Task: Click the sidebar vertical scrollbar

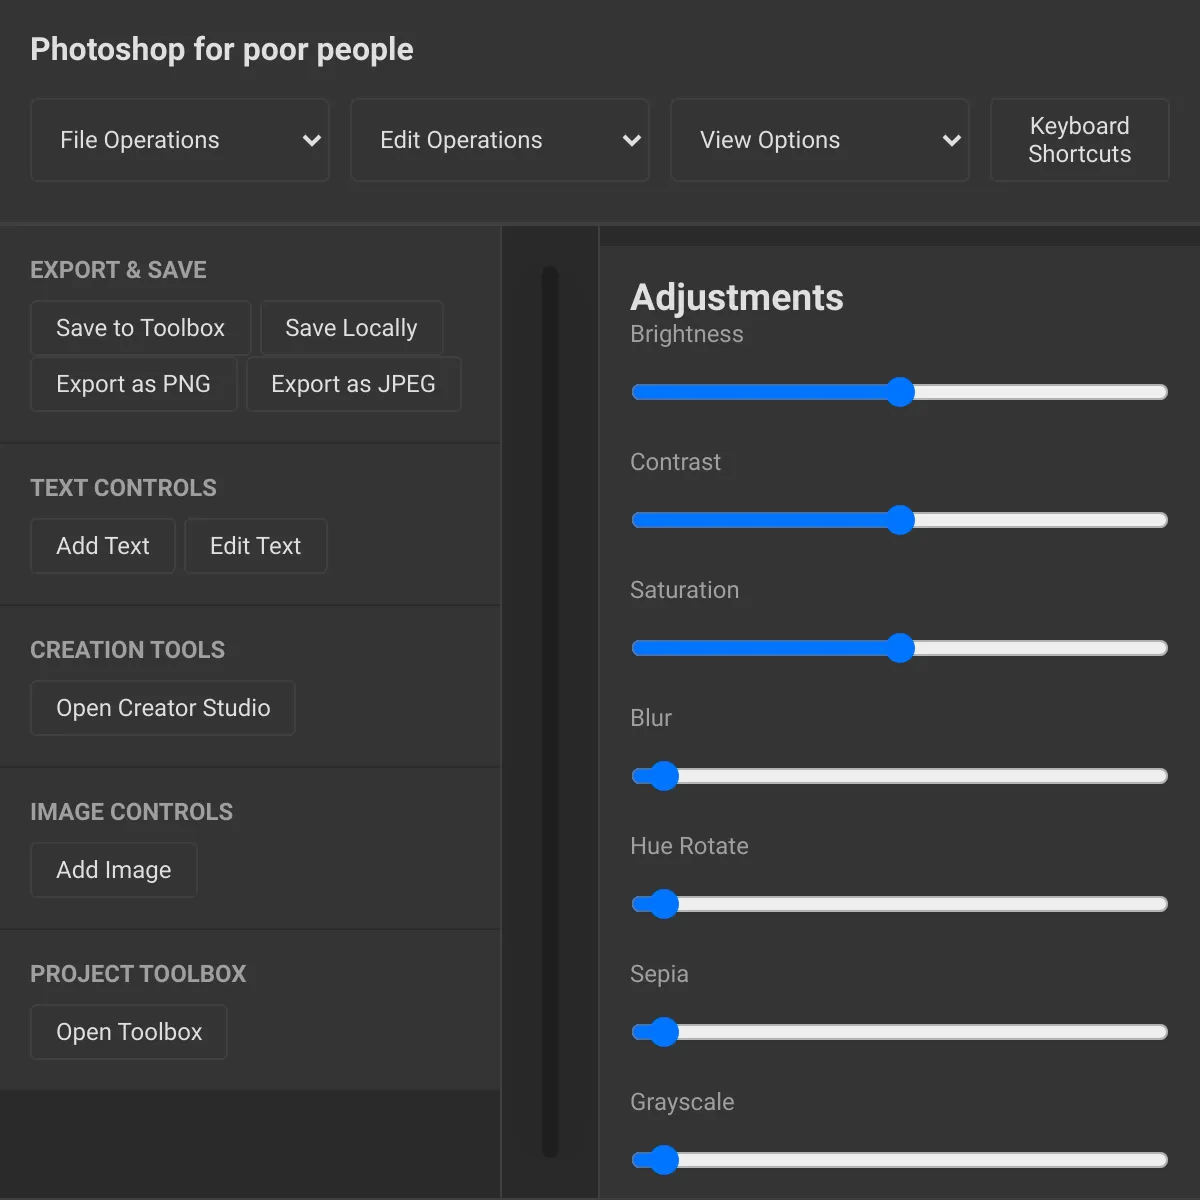Action: [550, 712]
